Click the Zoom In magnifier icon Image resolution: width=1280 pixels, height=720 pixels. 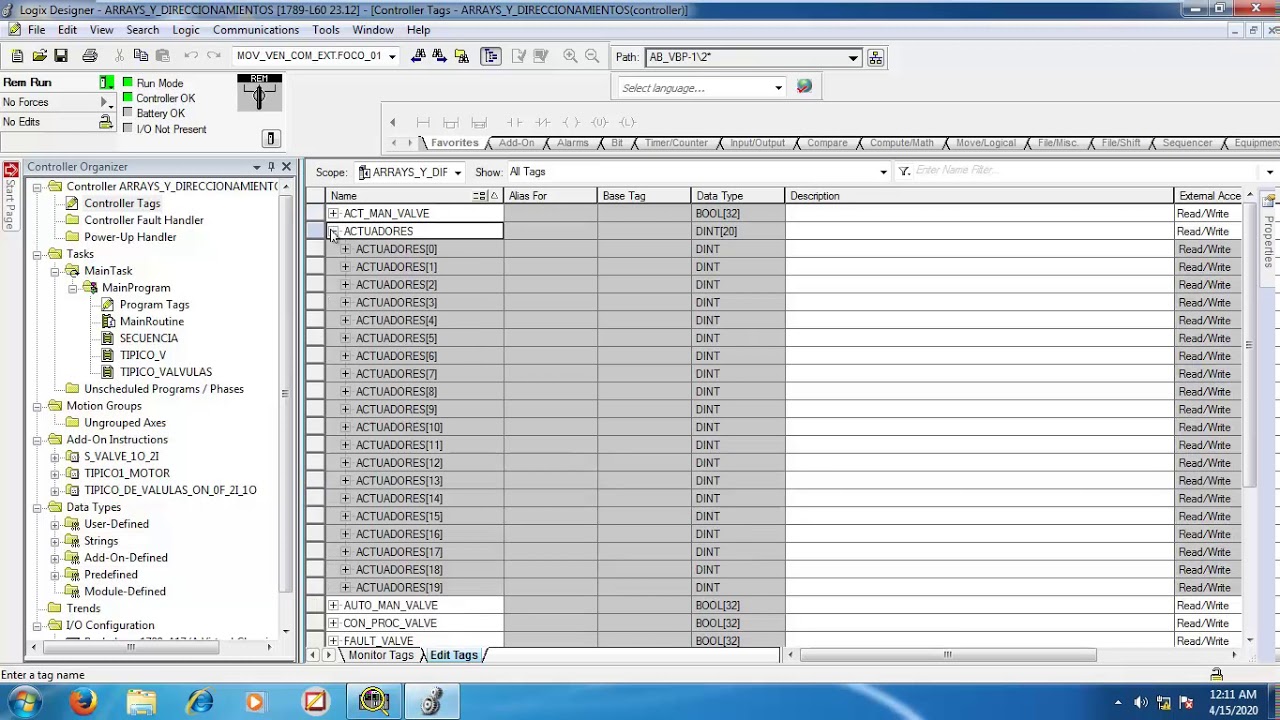(570, 56)
